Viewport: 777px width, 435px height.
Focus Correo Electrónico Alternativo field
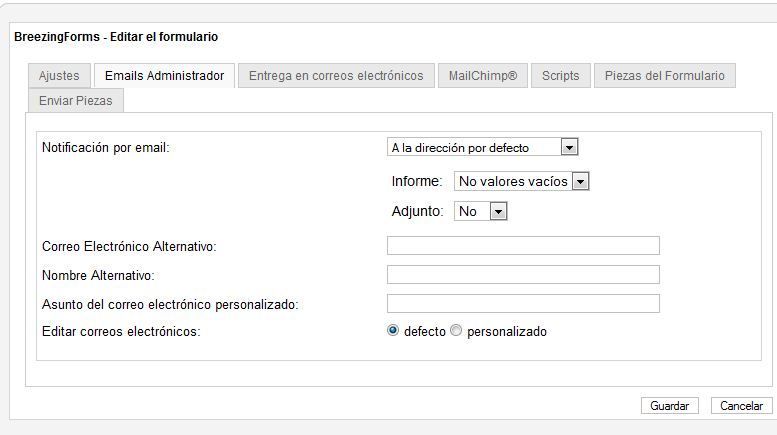click(523, 246)
